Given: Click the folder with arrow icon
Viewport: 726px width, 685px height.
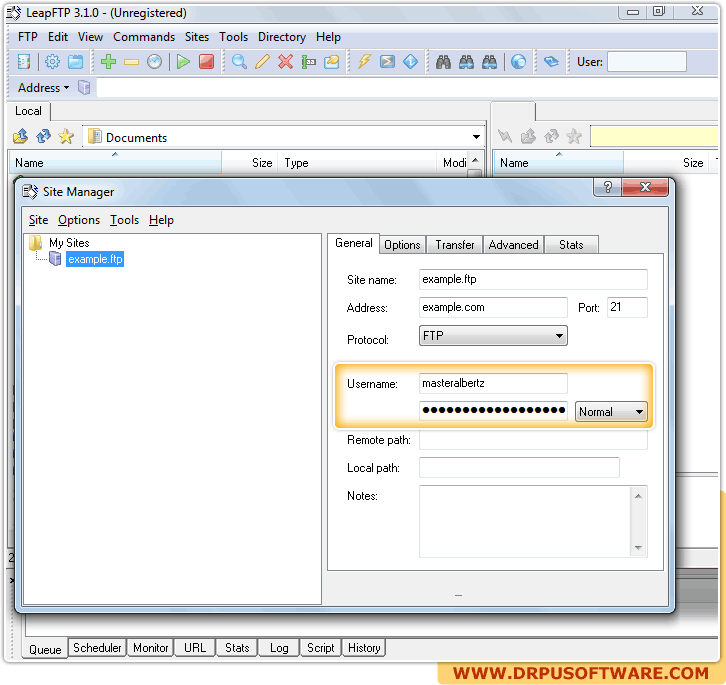Looking at the screenshot, I should click(332, 62).
